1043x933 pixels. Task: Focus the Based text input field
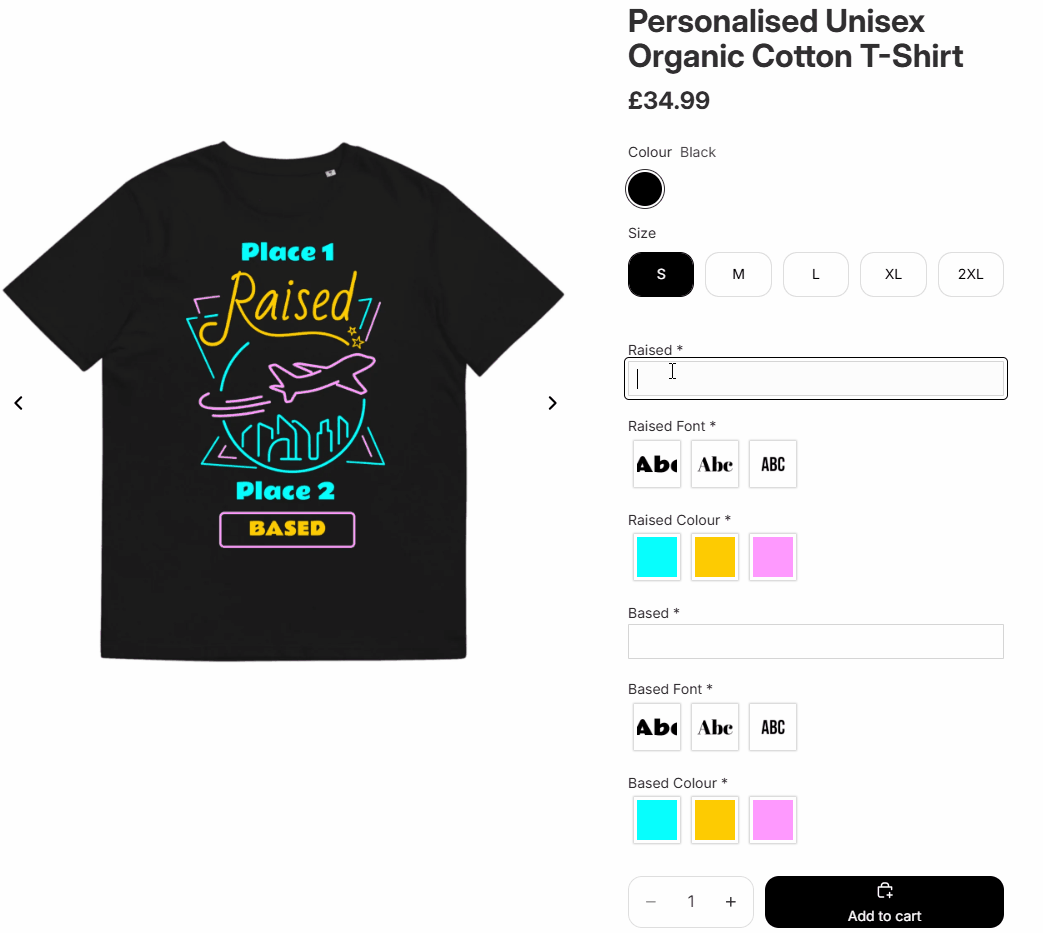click(x=816, y=641)
